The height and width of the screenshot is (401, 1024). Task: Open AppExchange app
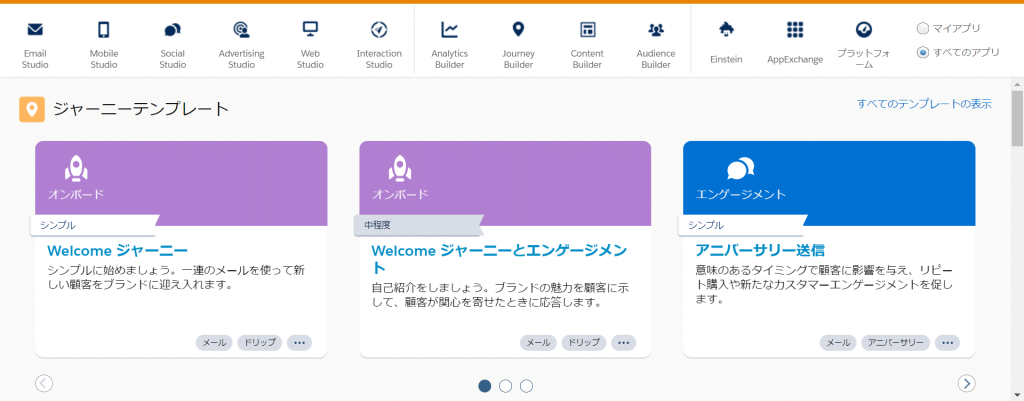pos(795,42)
